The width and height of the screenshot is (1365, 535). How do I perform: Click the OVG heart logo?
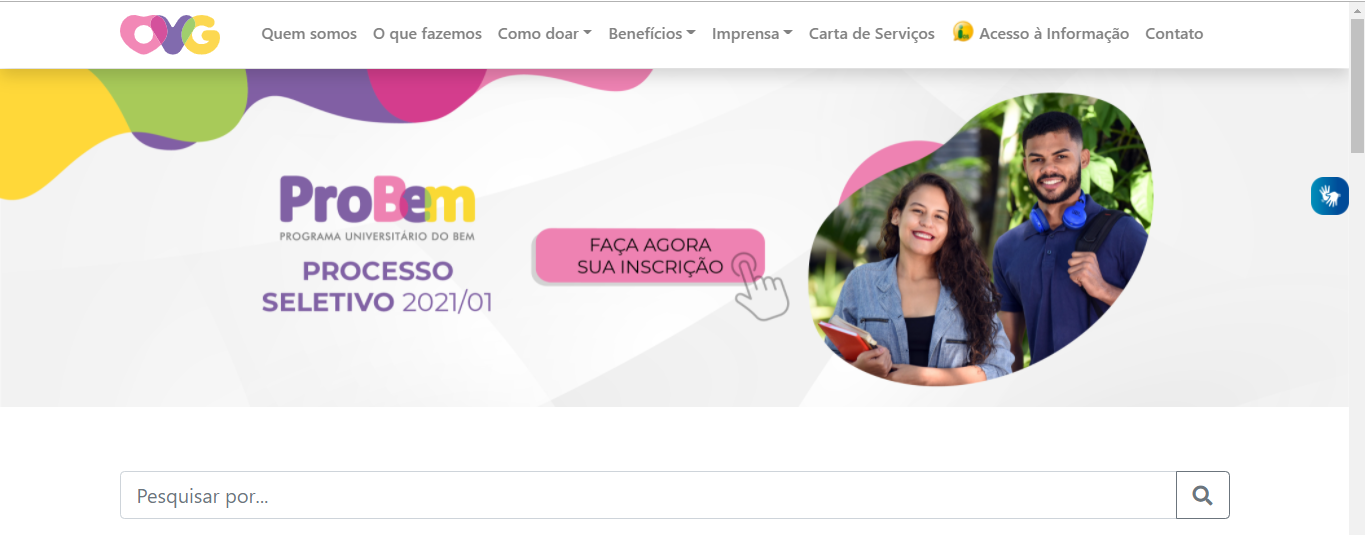point(170,34)
